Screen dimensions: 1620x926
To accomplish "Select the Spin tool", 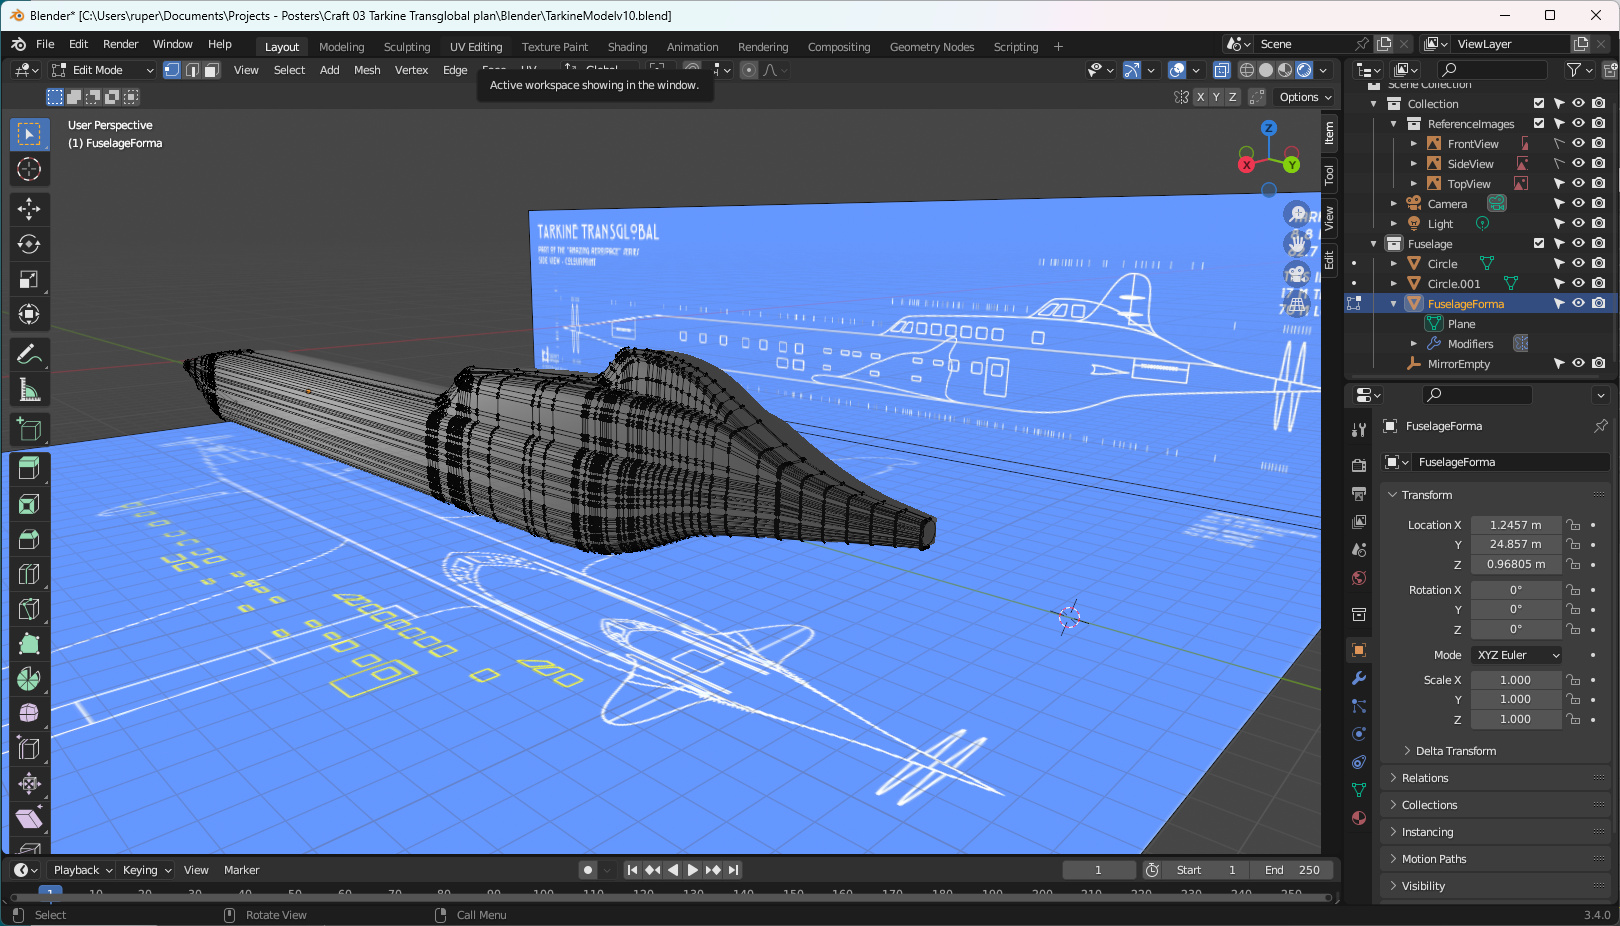I will [29, 679].
